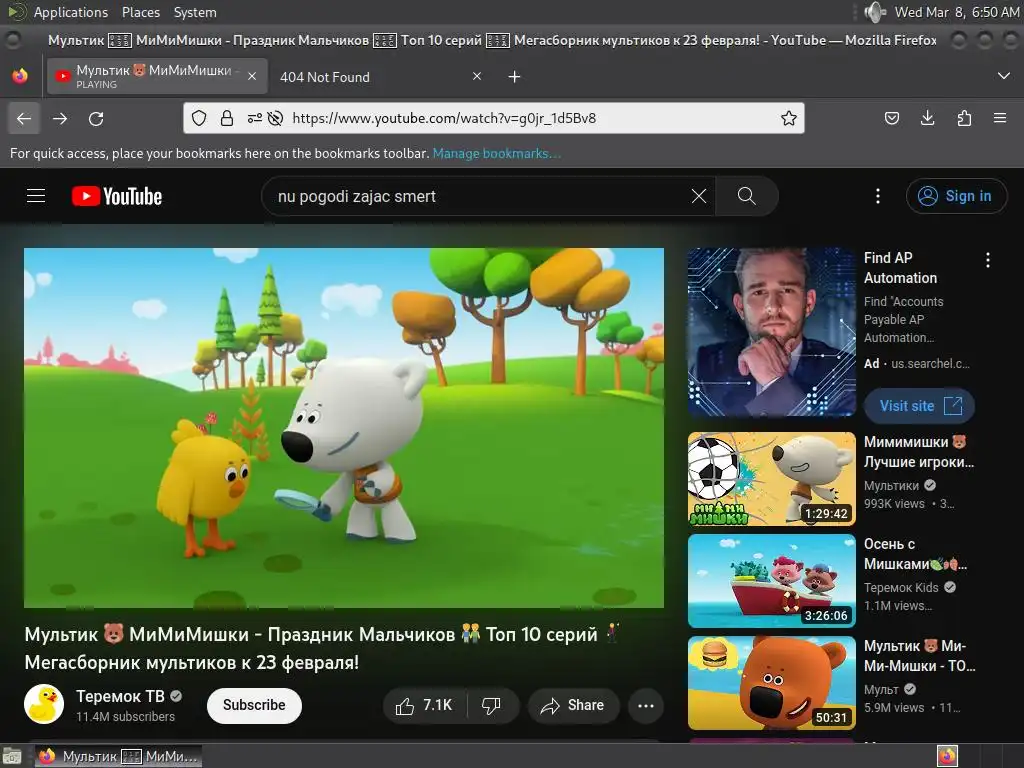Dislike the video with thumbs down
1024x768 pixels.
coord(492,705)
